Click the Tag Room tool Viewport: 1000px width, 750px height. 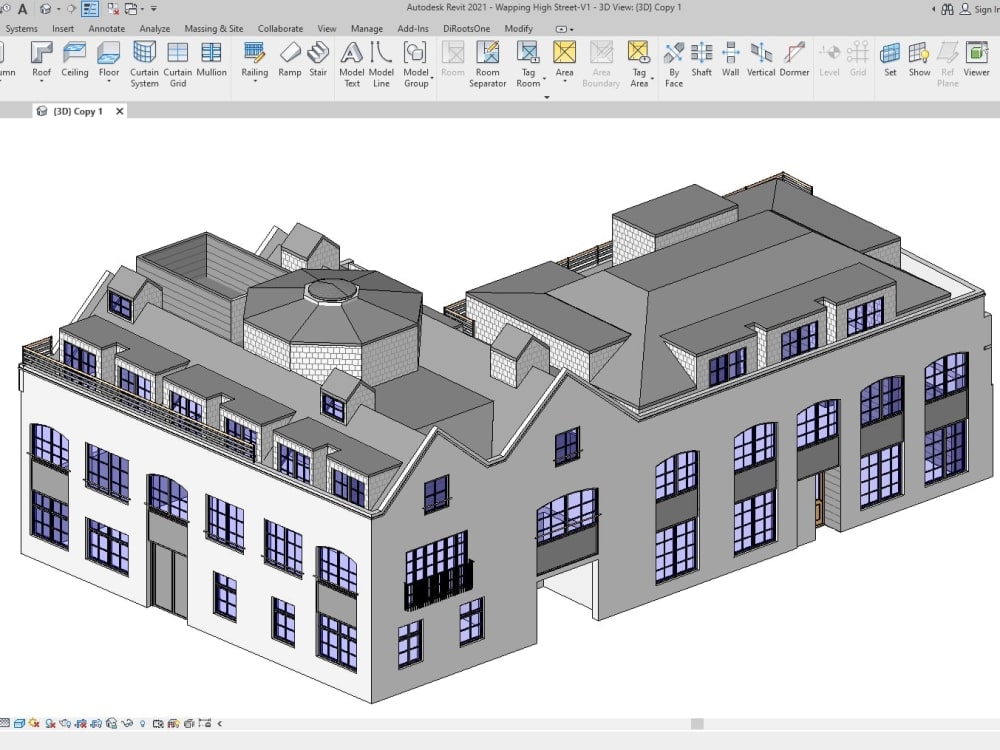click(528, 64)
